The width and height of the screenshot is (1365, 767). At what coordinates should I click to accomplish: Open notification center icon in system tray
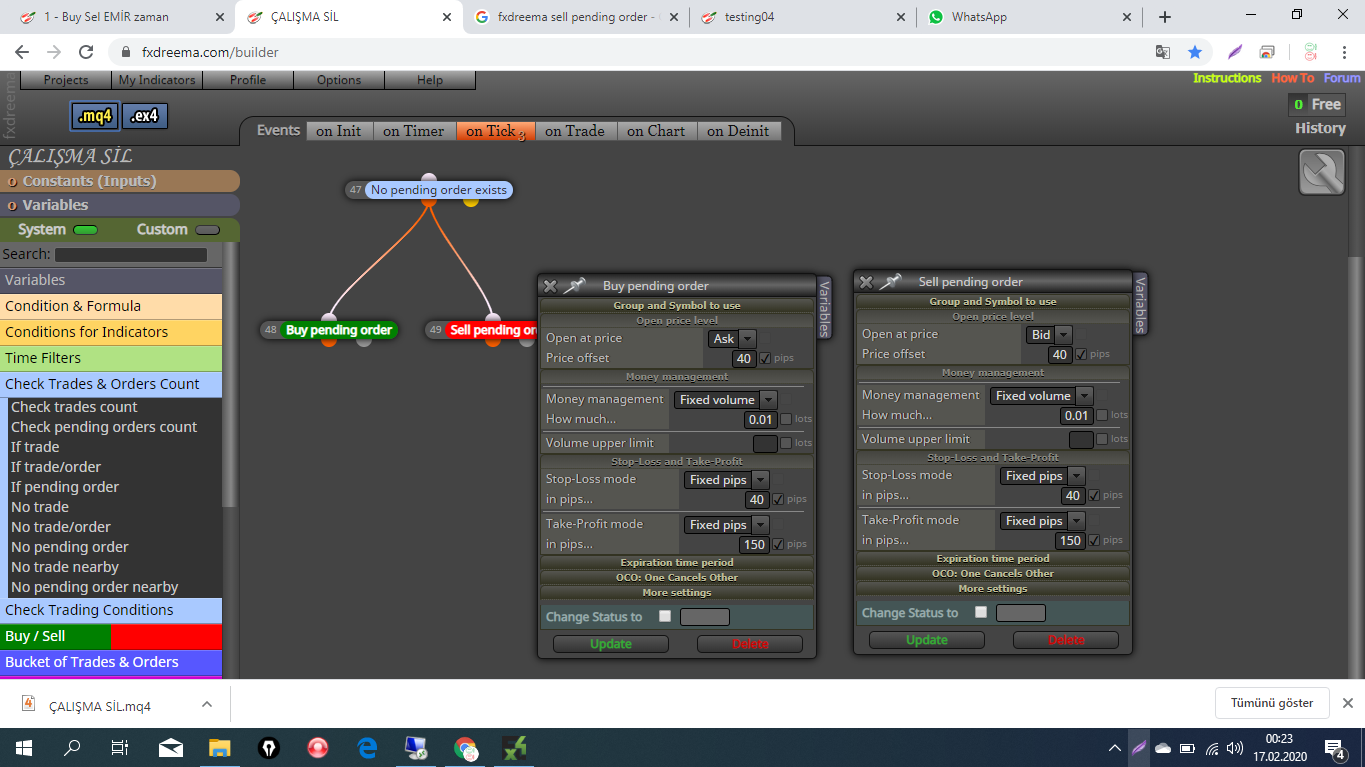pyautogui.click(x=1334, y=747)
